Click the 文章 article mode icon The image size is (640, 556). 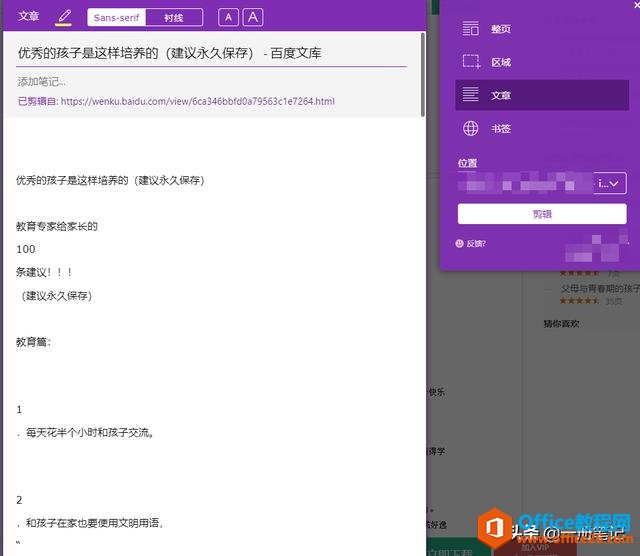471,95
